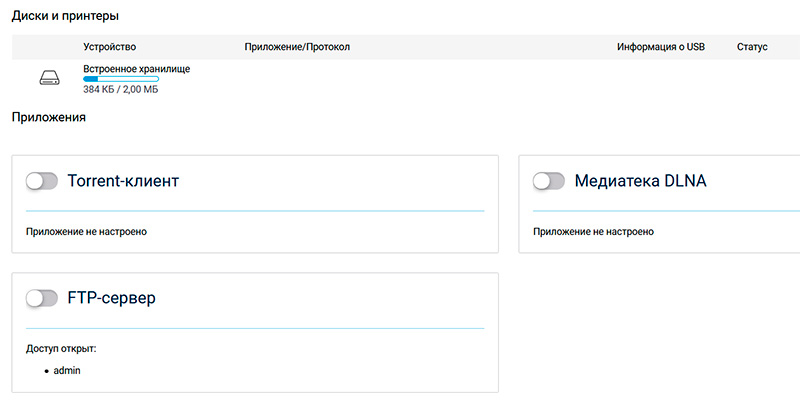
Task: Click 'Приложение не настроено' under Медиатека DLNA
Action: (x=593, y=231)
